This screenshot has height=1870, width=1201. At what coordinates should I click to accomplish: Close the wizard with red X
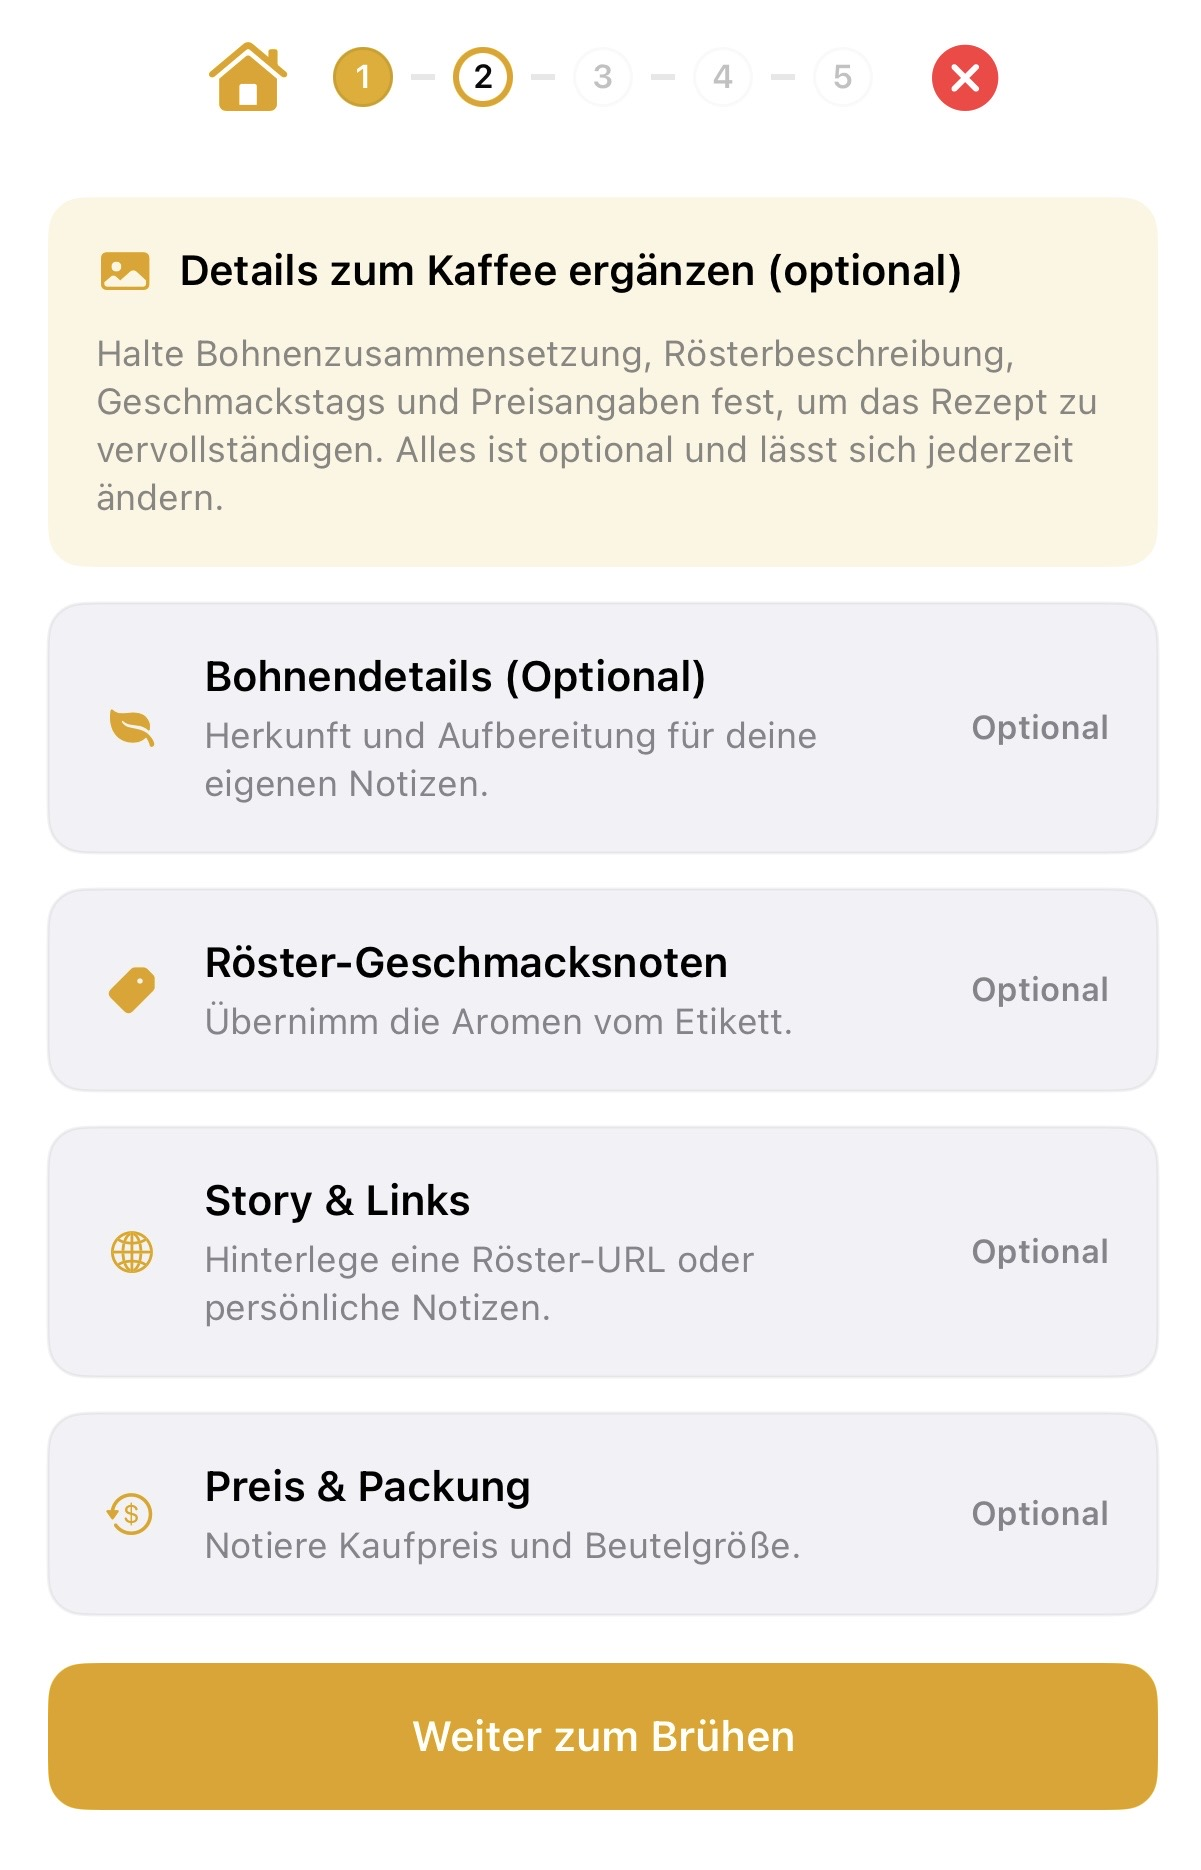(x=964, y=77)
